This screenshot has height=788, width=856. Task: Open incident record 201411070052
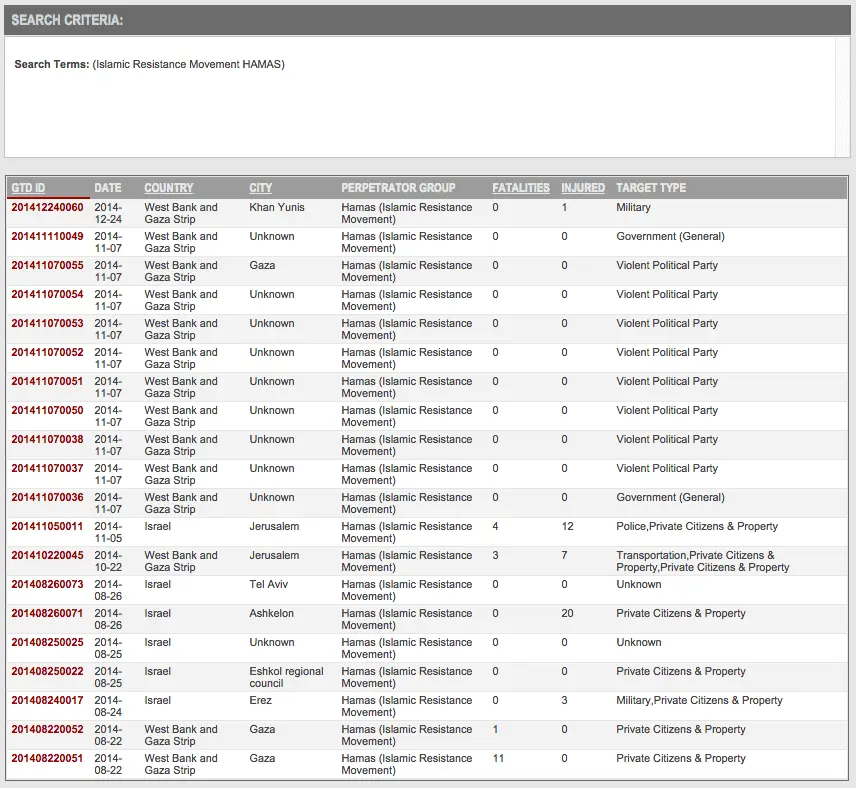click(x=47, y=353)
